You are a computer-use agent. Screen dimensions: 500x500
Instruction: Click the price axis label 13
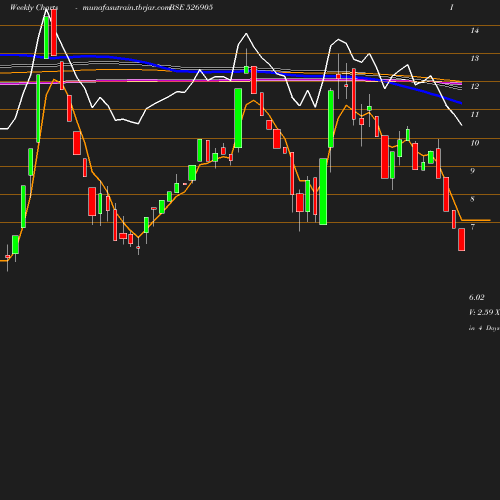point(475,59)
